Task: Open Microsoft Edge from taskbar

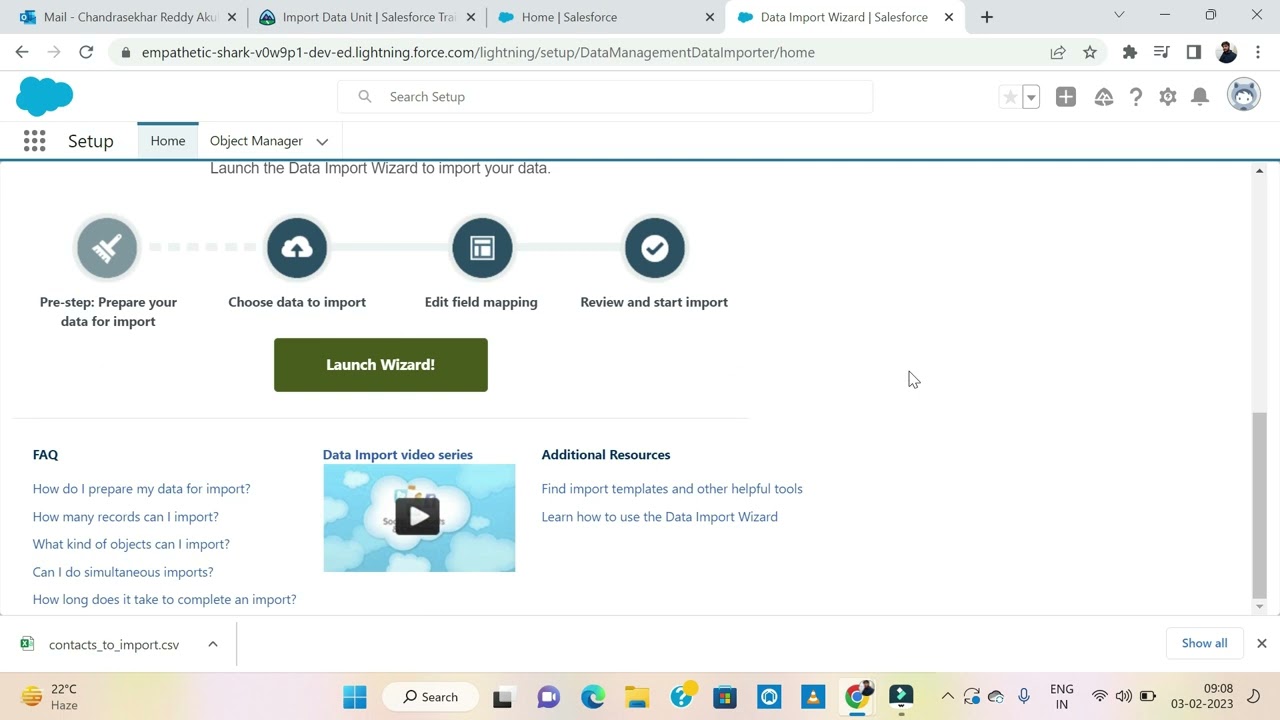Action: click(593, 697)
